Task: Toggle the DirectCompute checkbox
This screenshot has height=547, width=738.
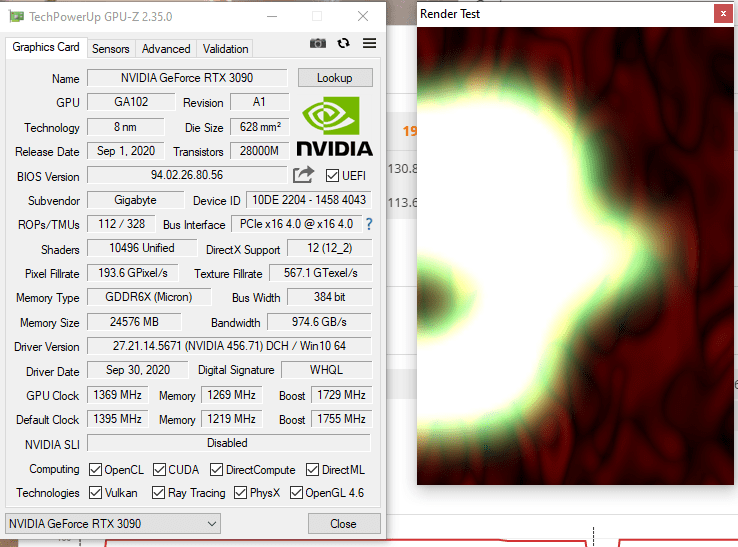Action: point(217,469)
